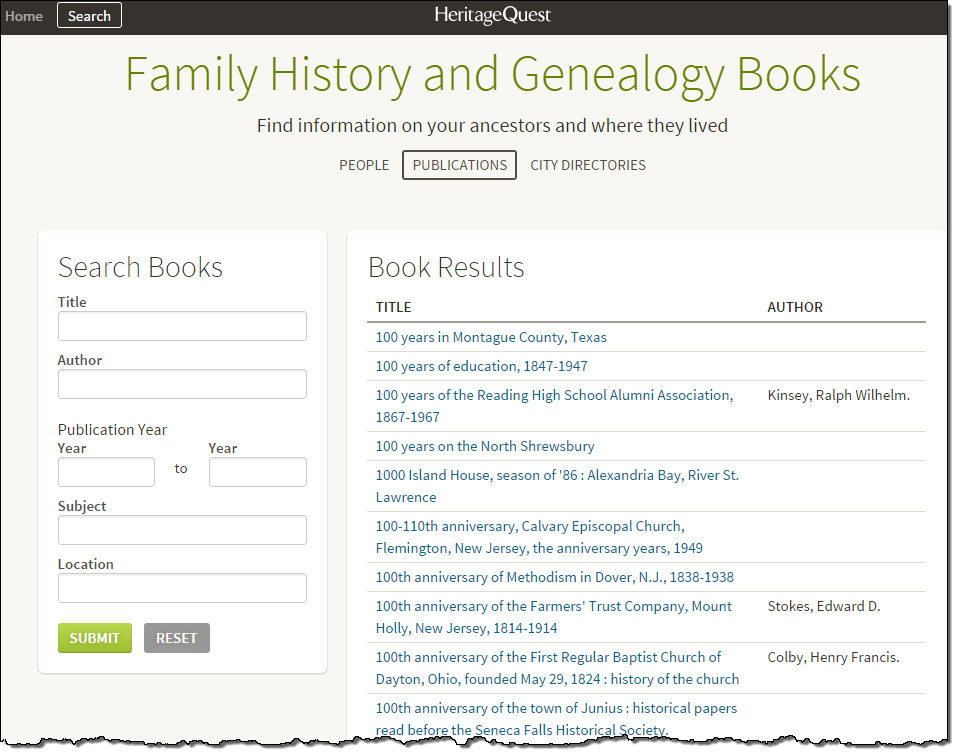The width and height of the screenshot is (957, 753).
Task: Click into the Author search field
Action: click(x=182, y=384)
